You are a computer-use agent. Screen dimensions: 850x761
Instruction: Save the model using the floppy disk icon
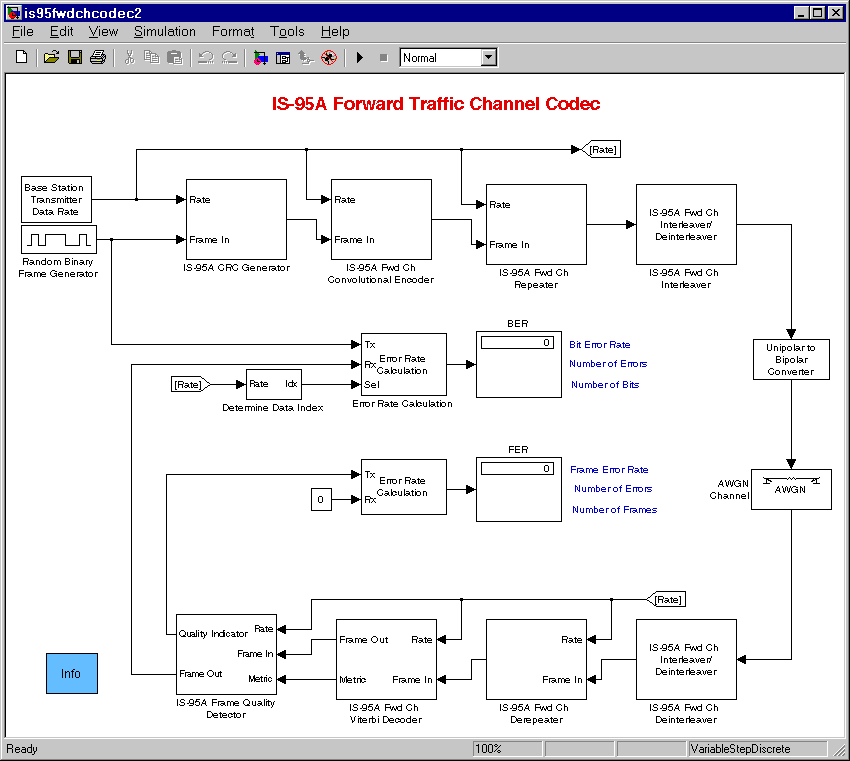[74, 57]
